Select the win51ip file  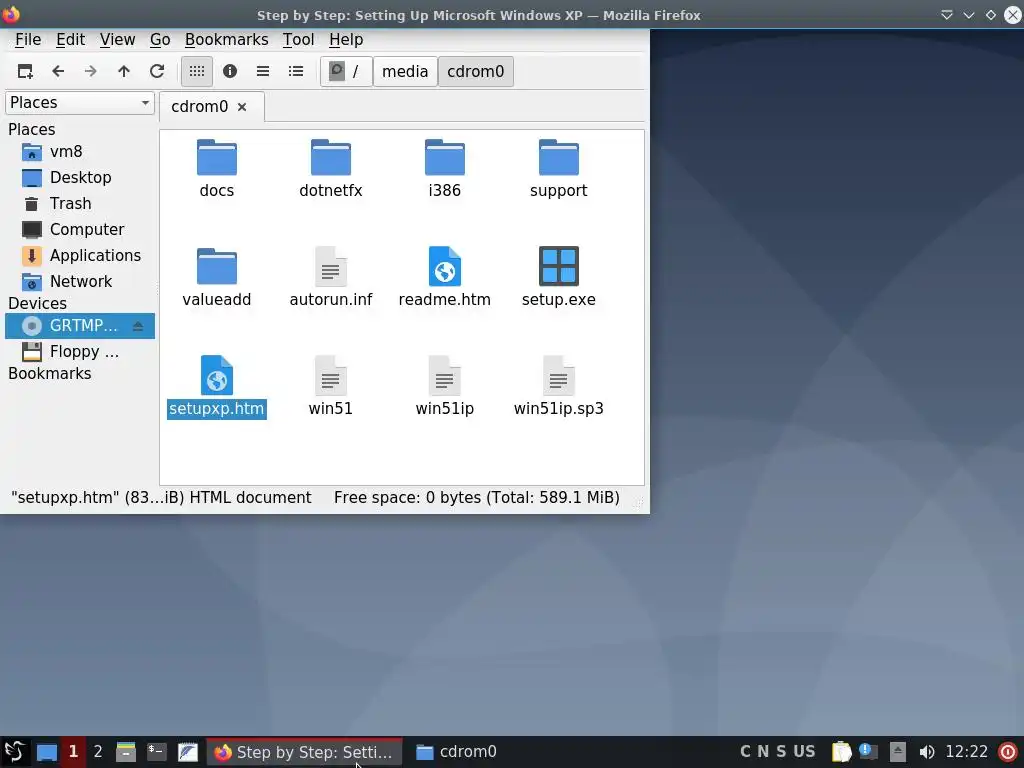click(445, 387)
